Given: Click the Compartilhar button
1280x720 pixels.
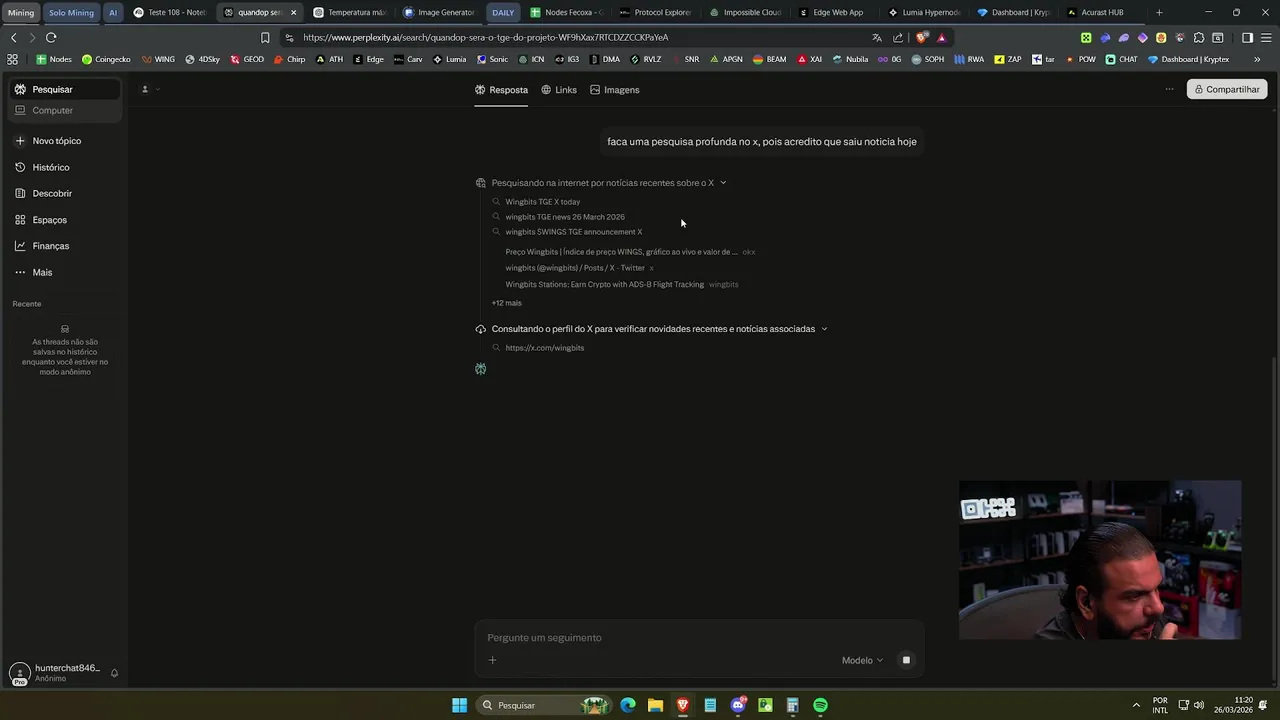Looking at the screenshot, I should coord(1227,89).
